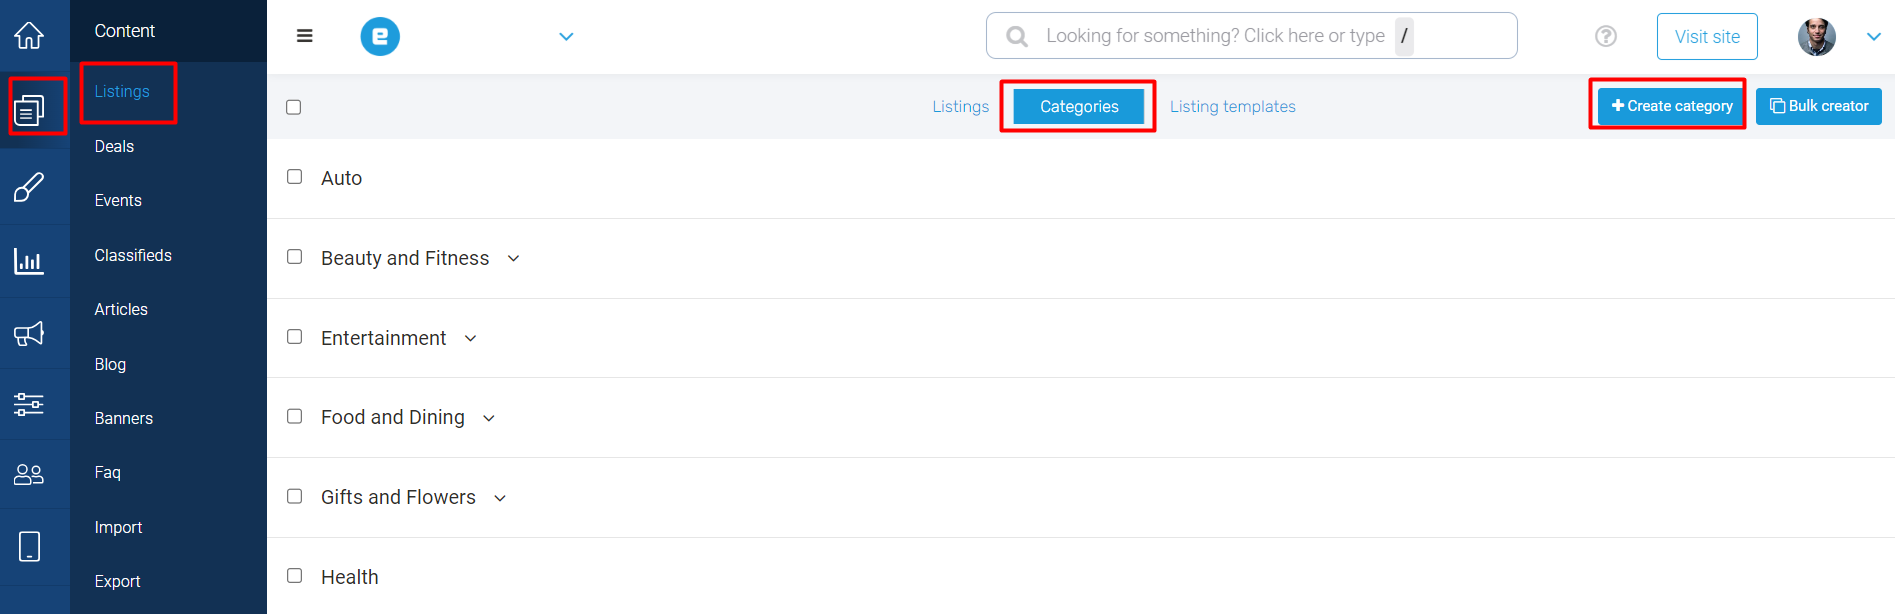This screenshot has height=614, width=1895.
Task: Open Export in the Content menu
Action: point(117,581)
